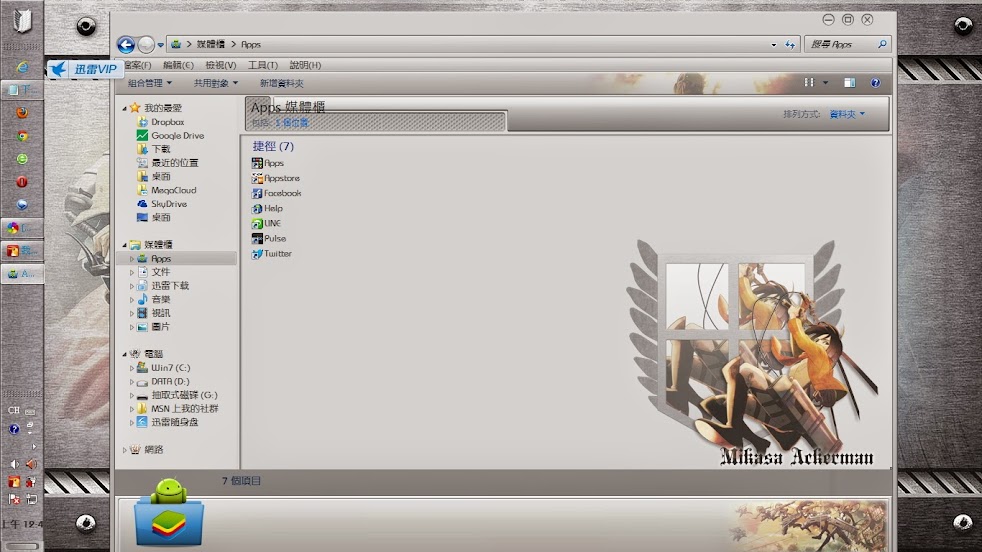The image size is (982, 552).
Task: Open the 編輯(E) menu
Action: pos(178,65)
